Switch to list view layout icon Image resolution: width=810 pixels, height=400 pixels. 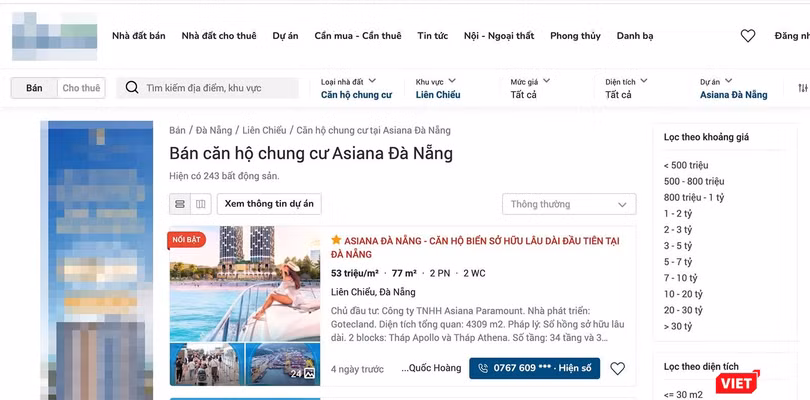(x=180, y=204)
